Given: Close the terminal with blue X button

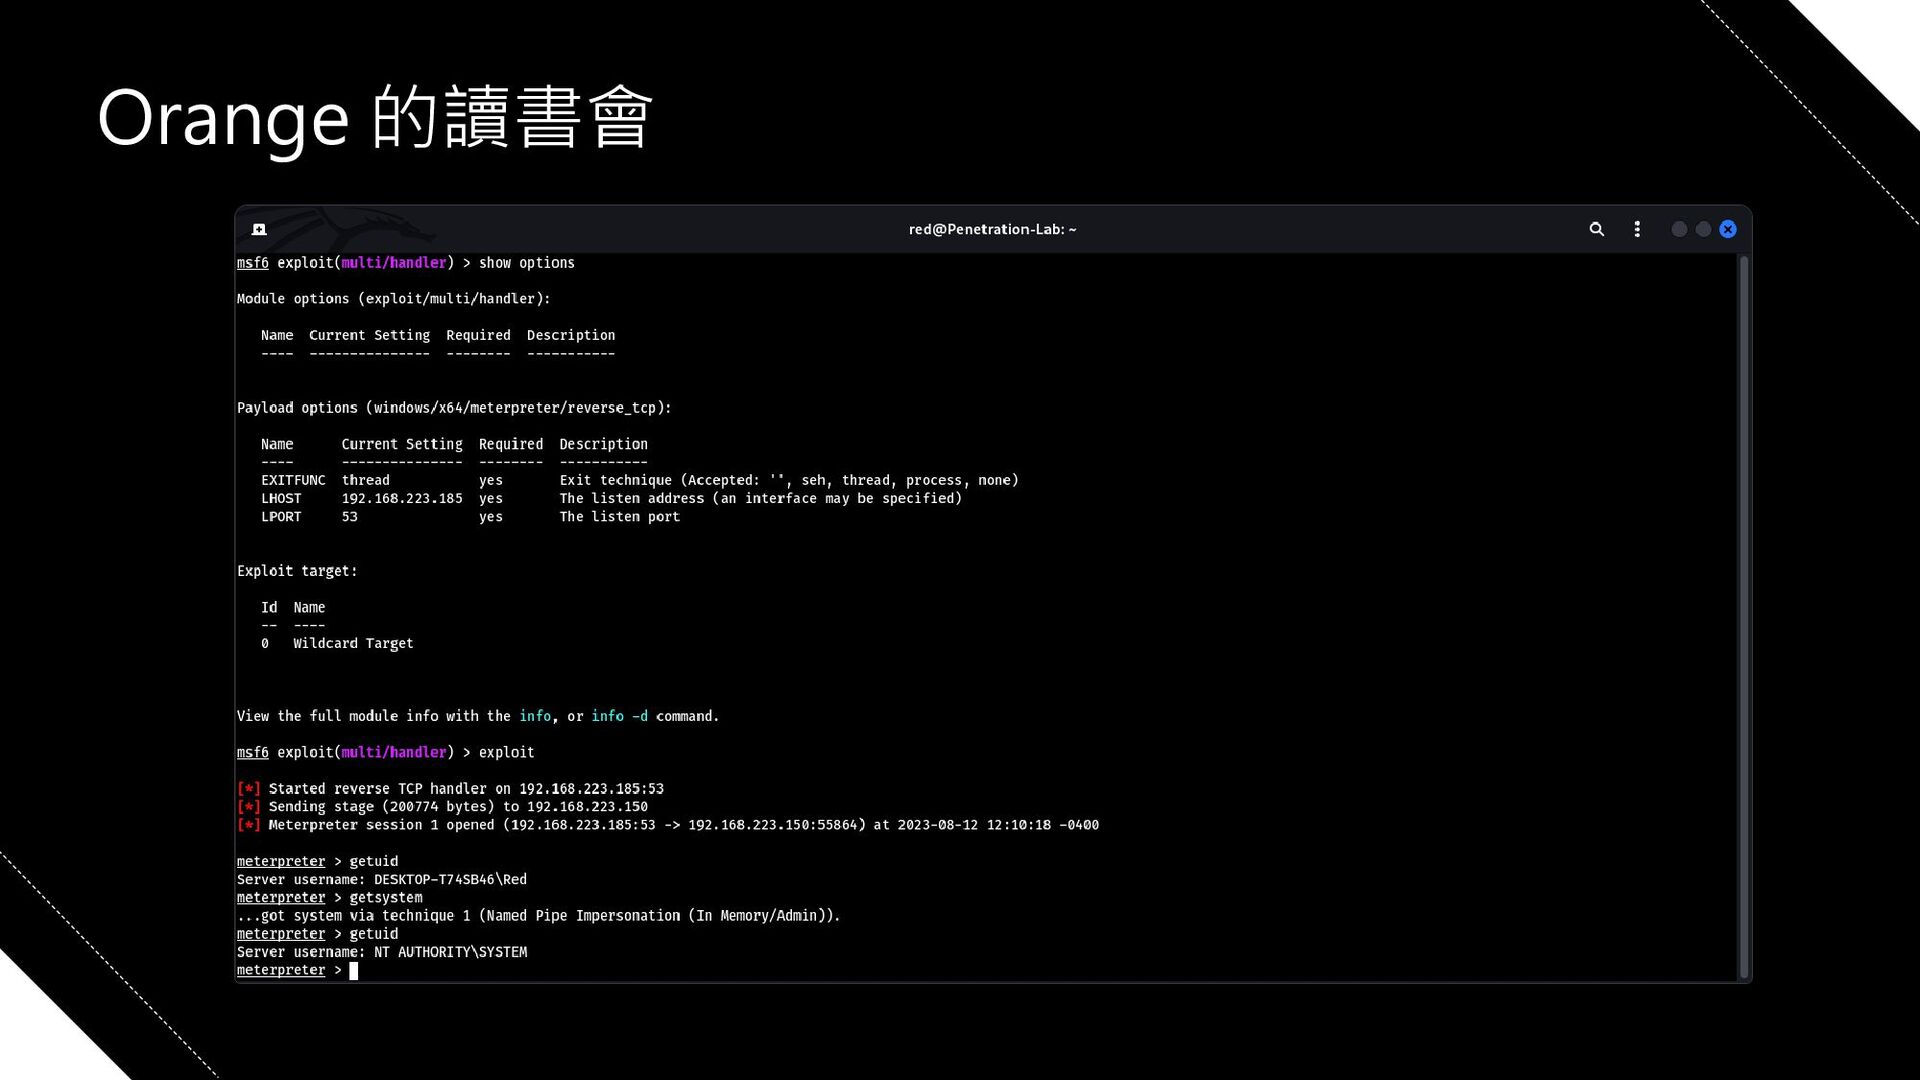Looking at the screenshot, I should [1728, 229].
